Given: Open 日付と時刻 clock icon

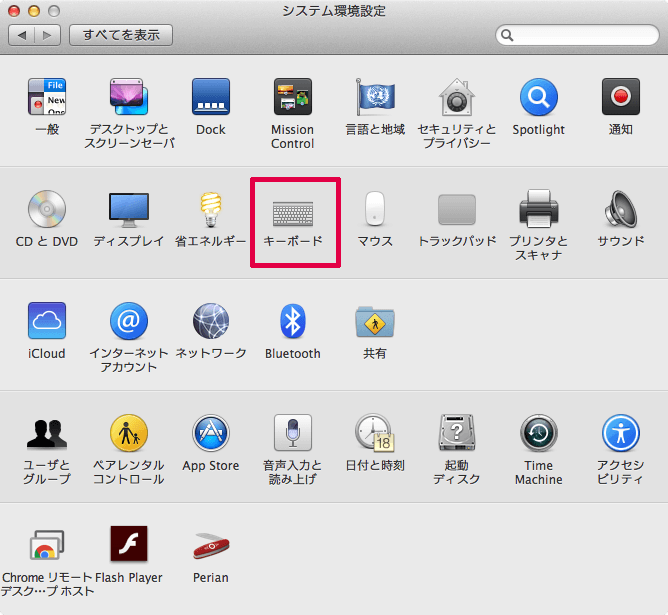Looking at the screenshot, I should pos(375,433).
